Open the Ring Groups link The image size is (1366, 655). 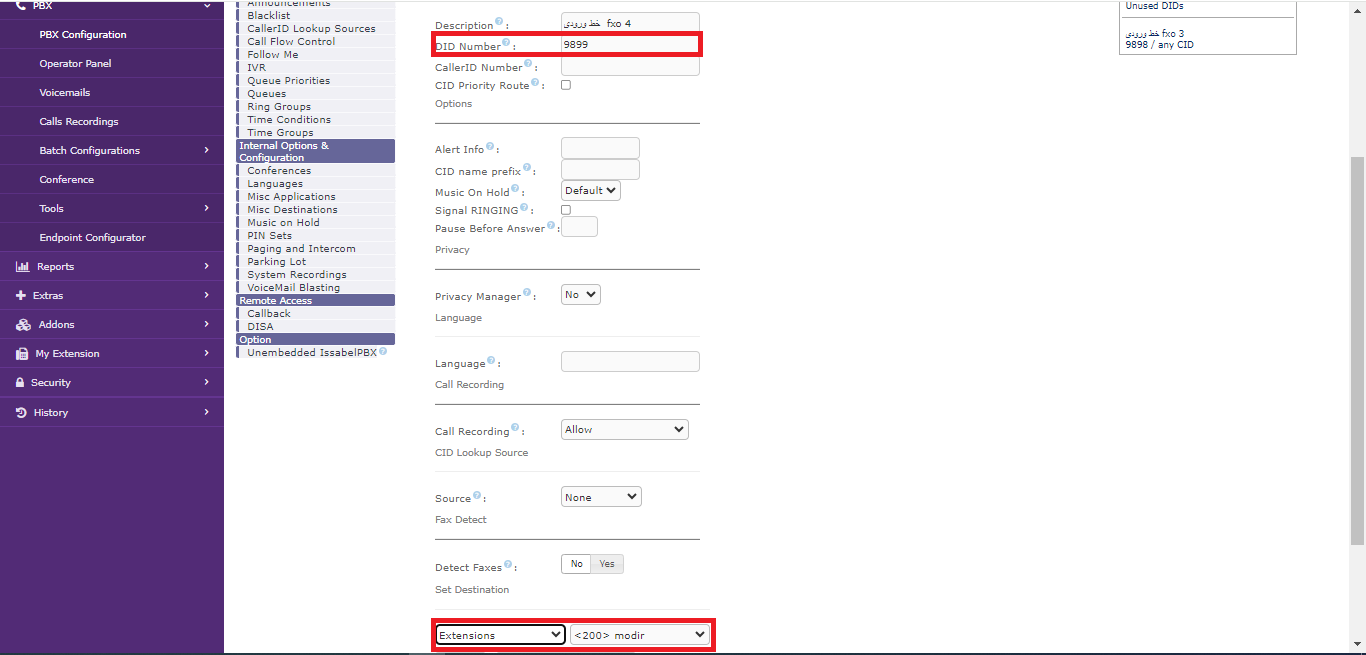click(x=279, y=107)
